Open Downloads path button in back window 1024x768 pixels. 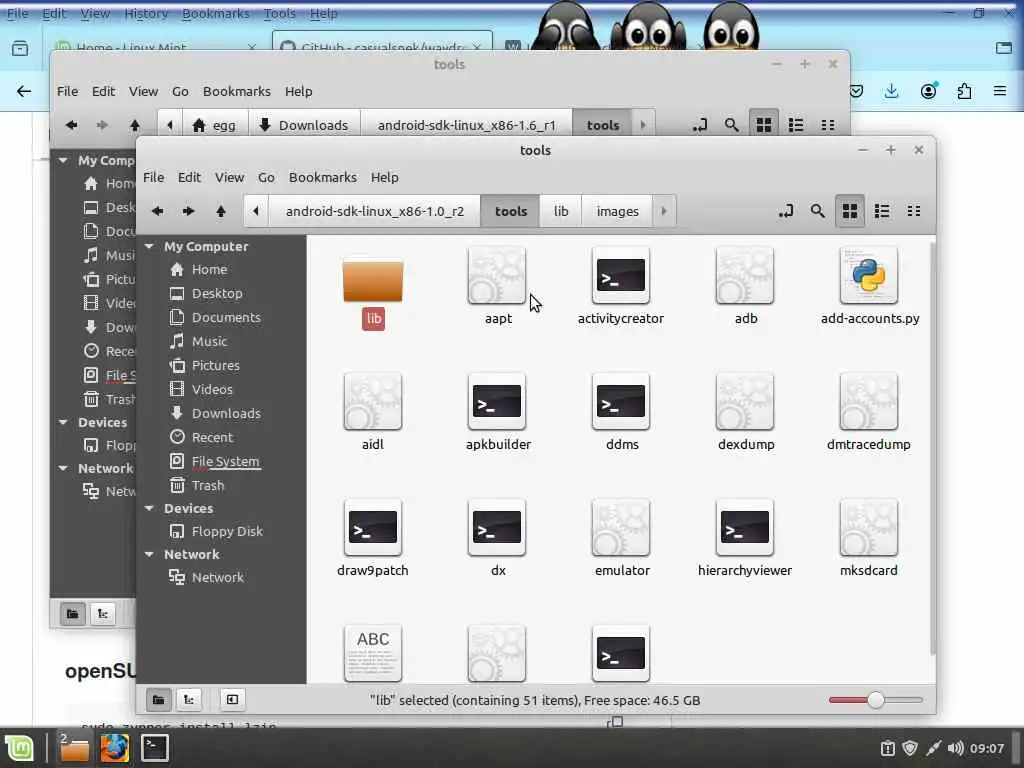tap(304, 125)
